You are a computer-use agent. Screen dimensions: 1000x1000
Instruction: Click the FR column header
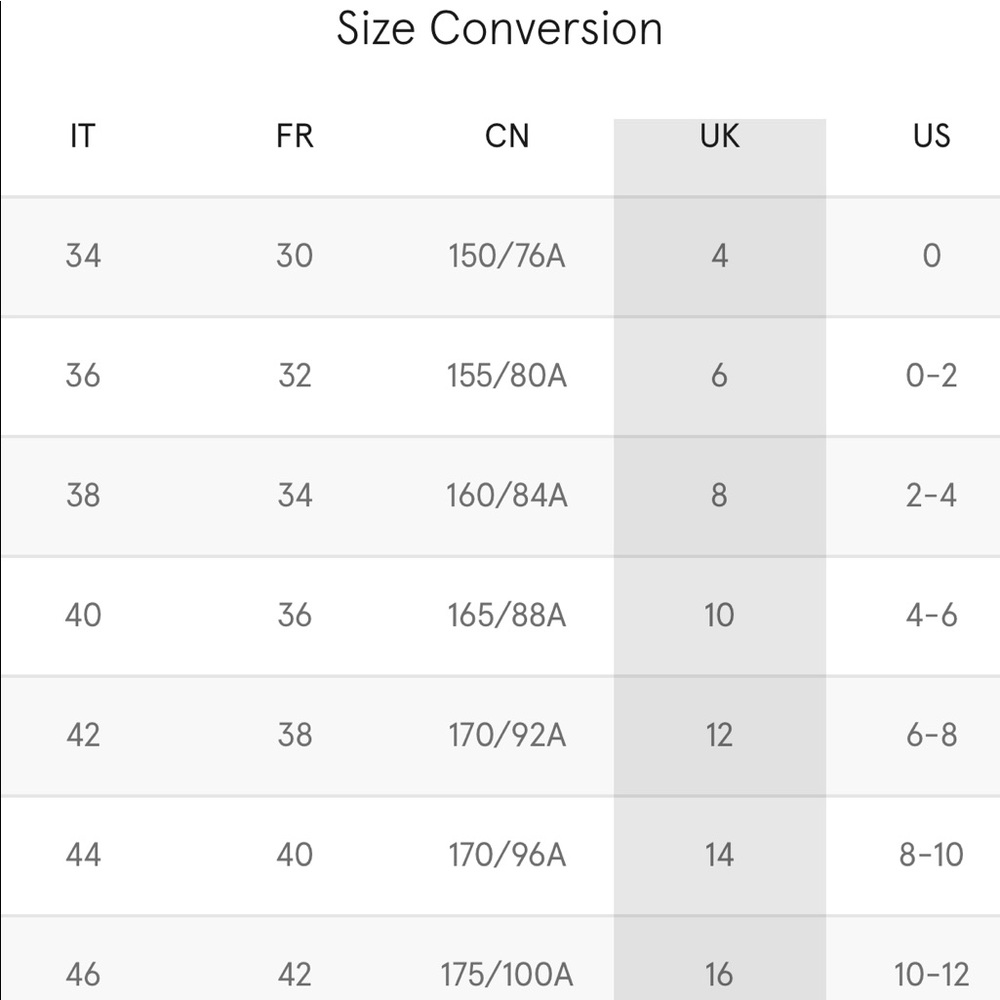(294, 136)
